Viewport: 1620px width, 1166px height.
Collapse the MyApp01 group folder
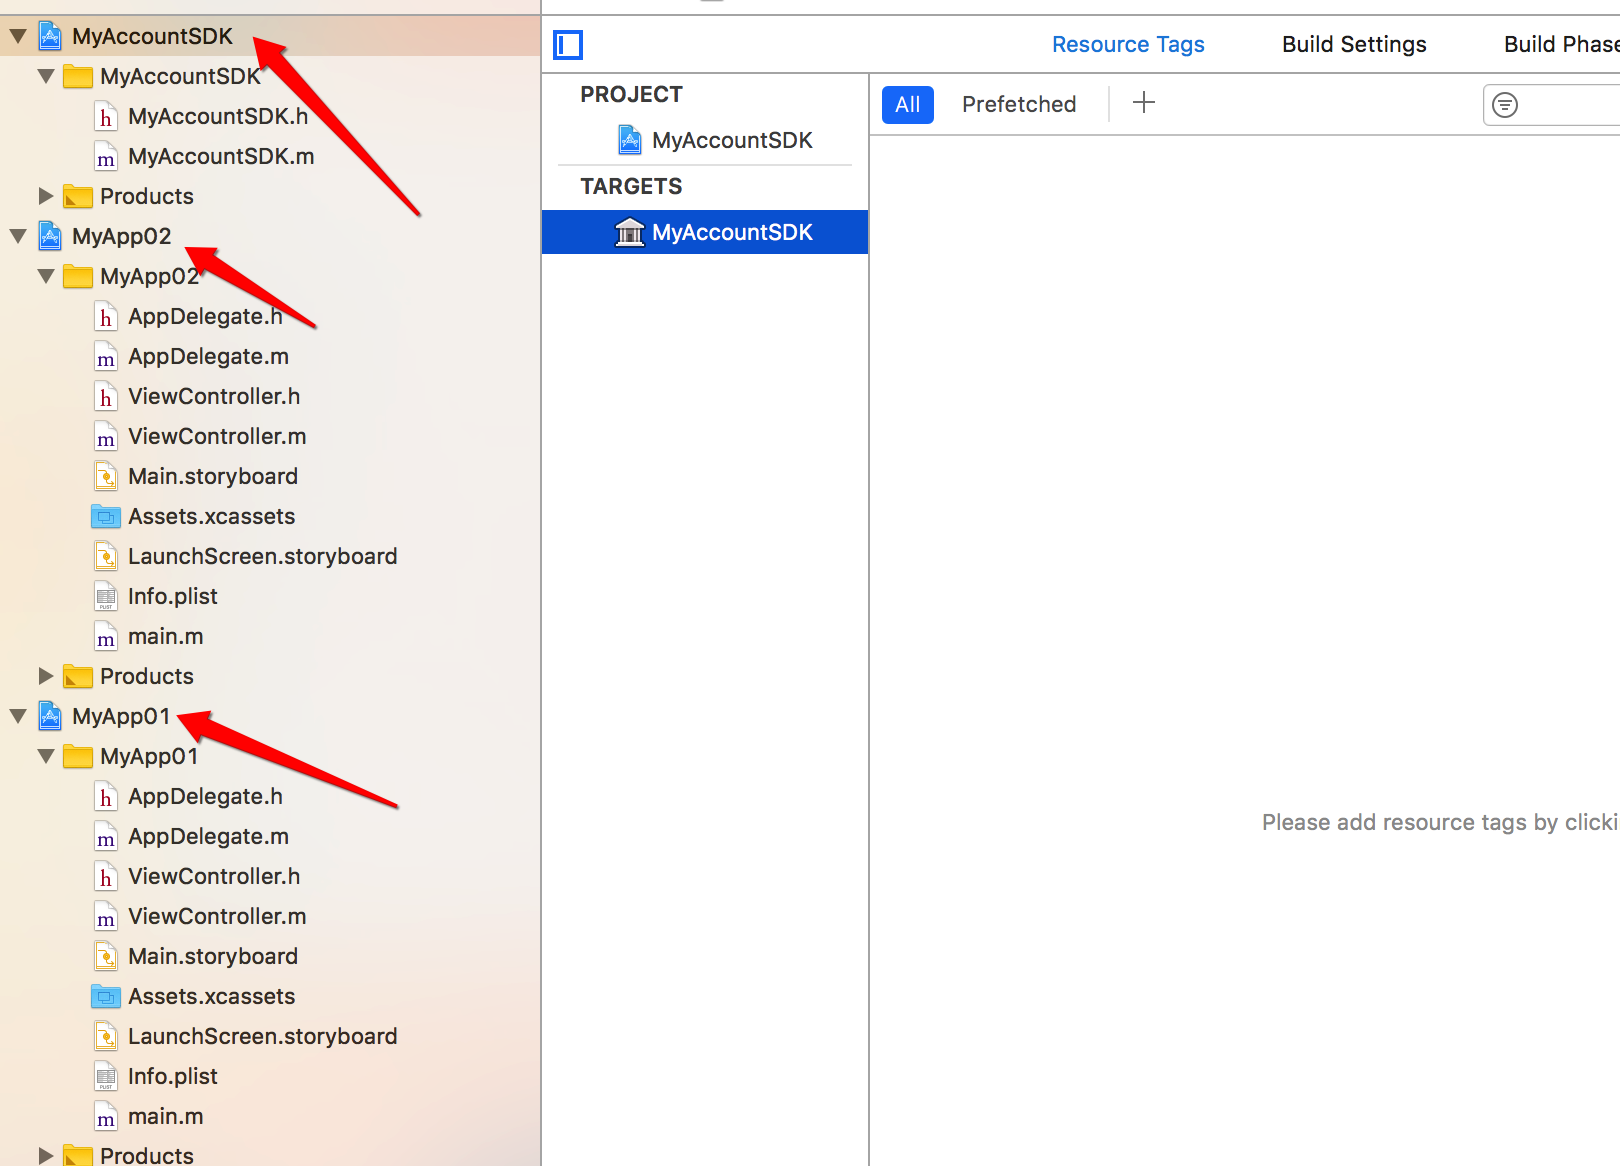[x=46, y=756]
